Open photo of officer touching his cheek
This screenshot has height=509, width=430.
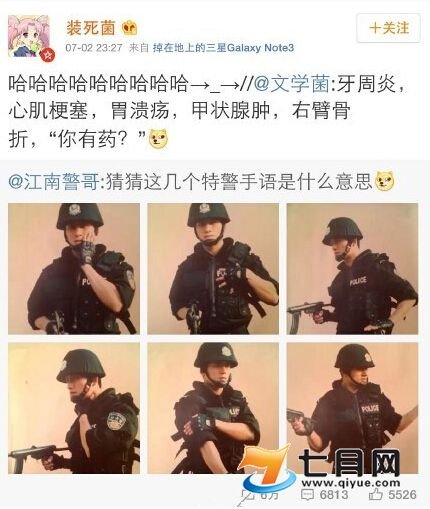point(74,269)
